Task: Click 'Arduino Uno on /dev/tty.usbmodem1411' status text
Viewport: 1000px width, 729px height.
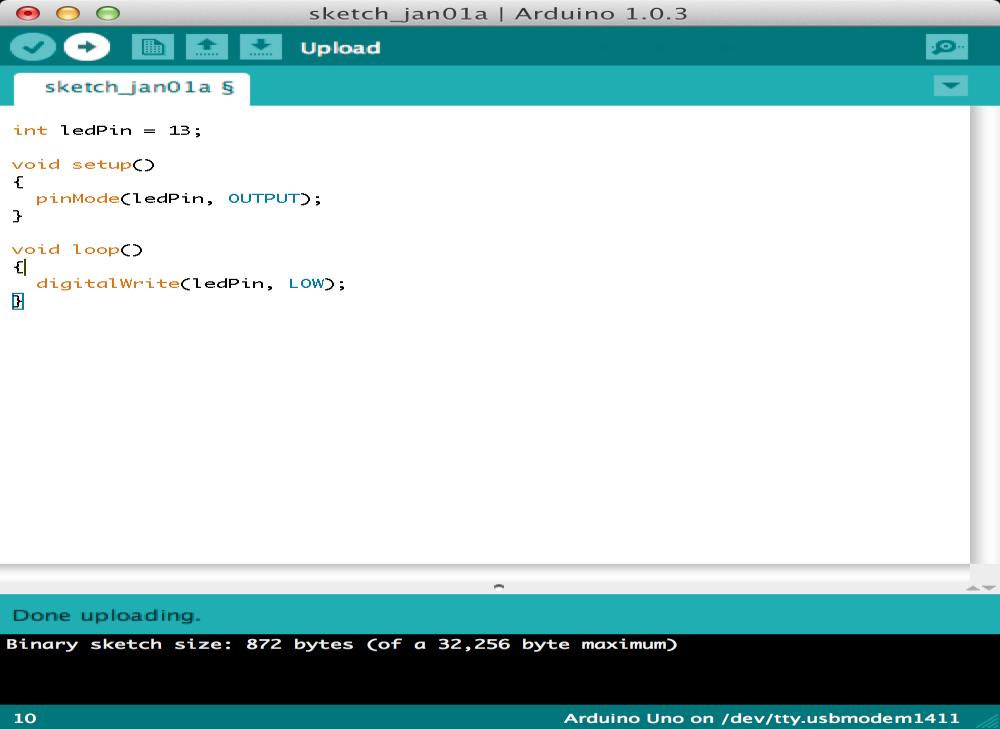Action: click(761, 719)
